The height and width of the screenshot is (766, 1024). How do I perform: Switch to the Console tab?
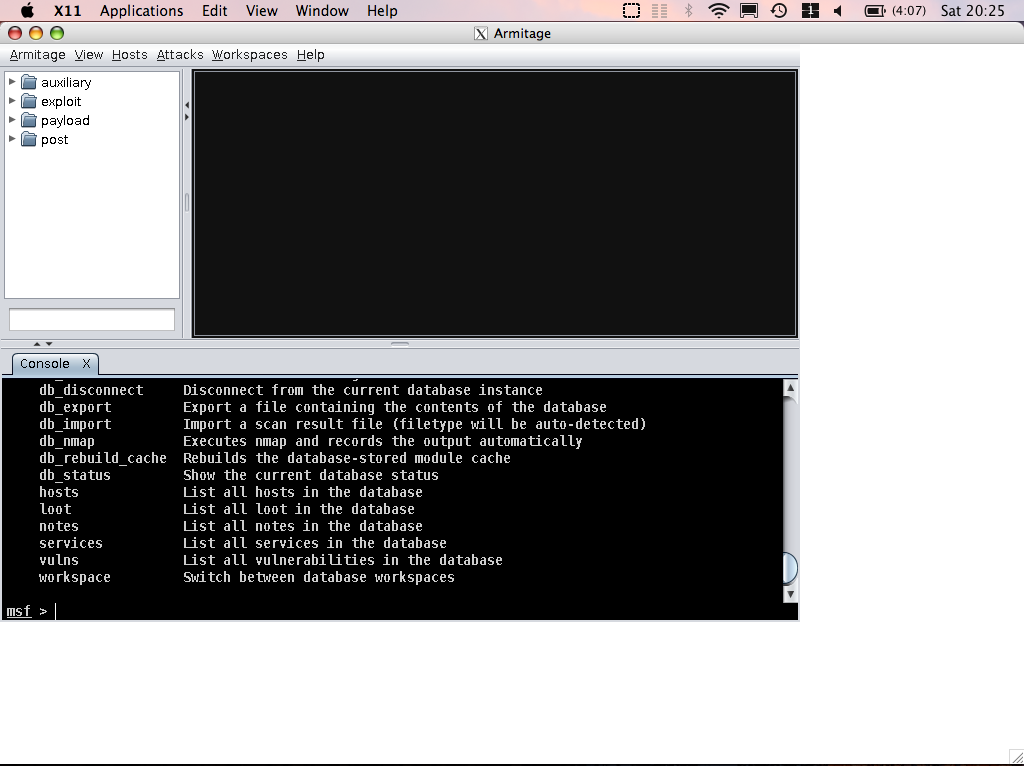[44, 364]
